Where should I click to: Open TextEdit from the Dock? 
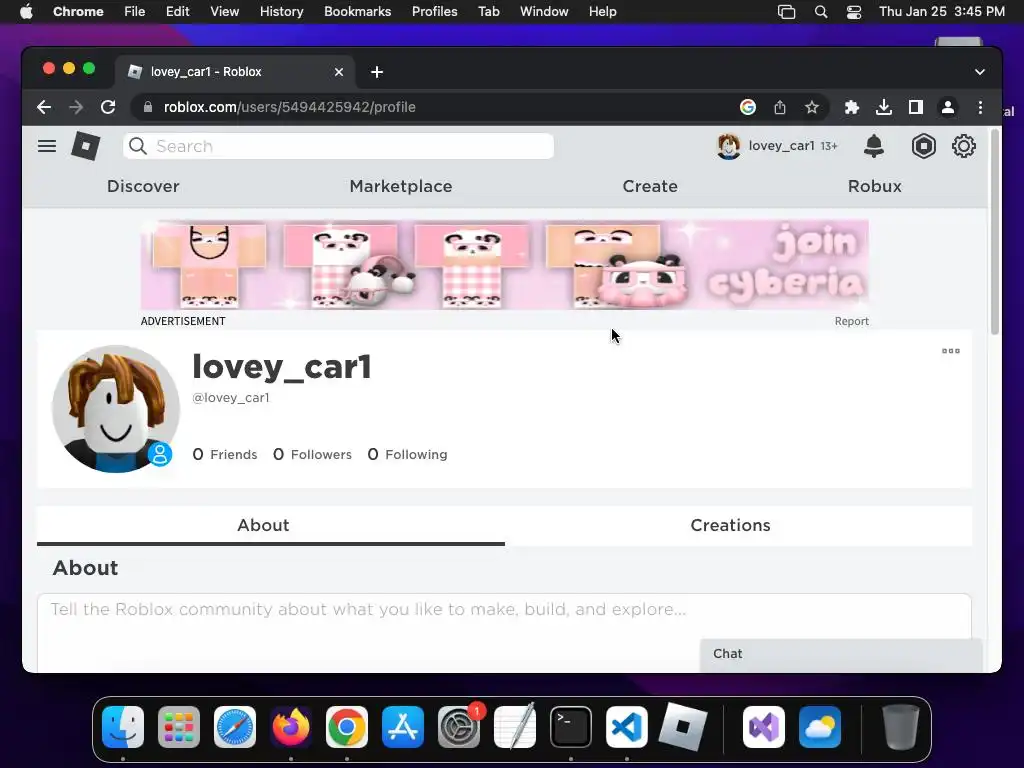click(515, 727)
